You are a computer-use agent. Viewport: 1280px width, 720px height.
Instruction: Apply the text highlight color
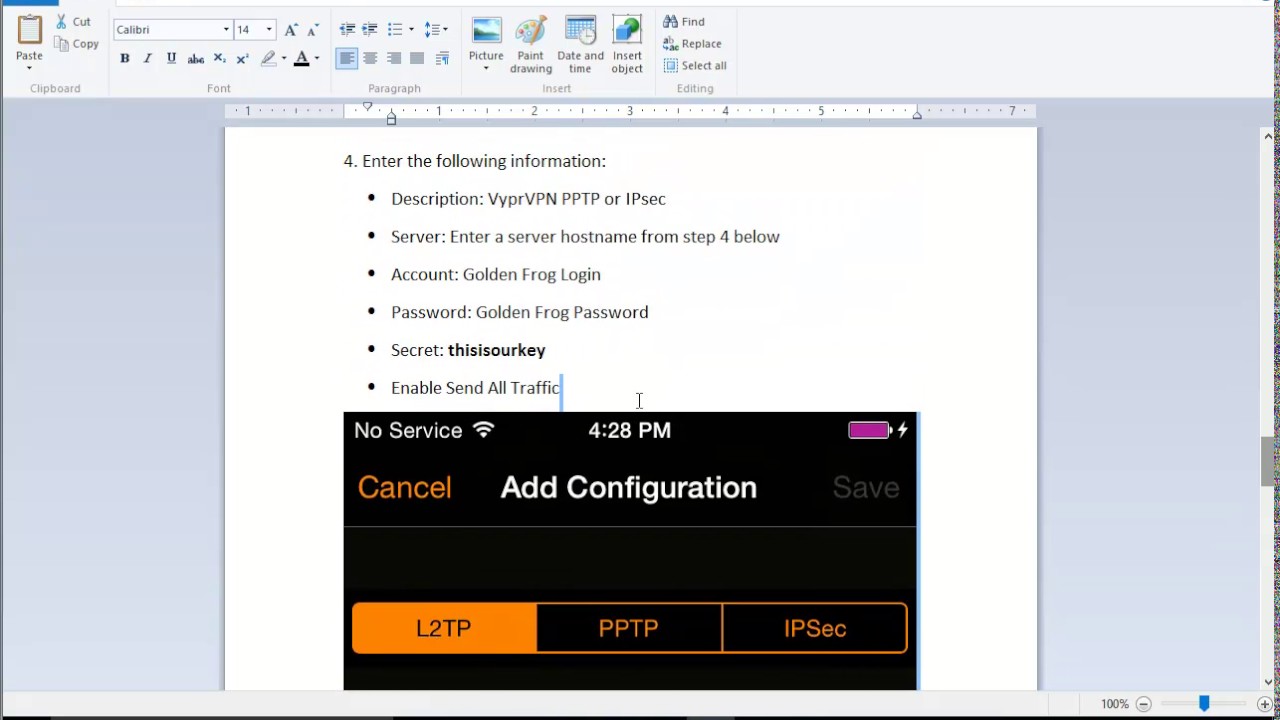click(x=268, y=59)
